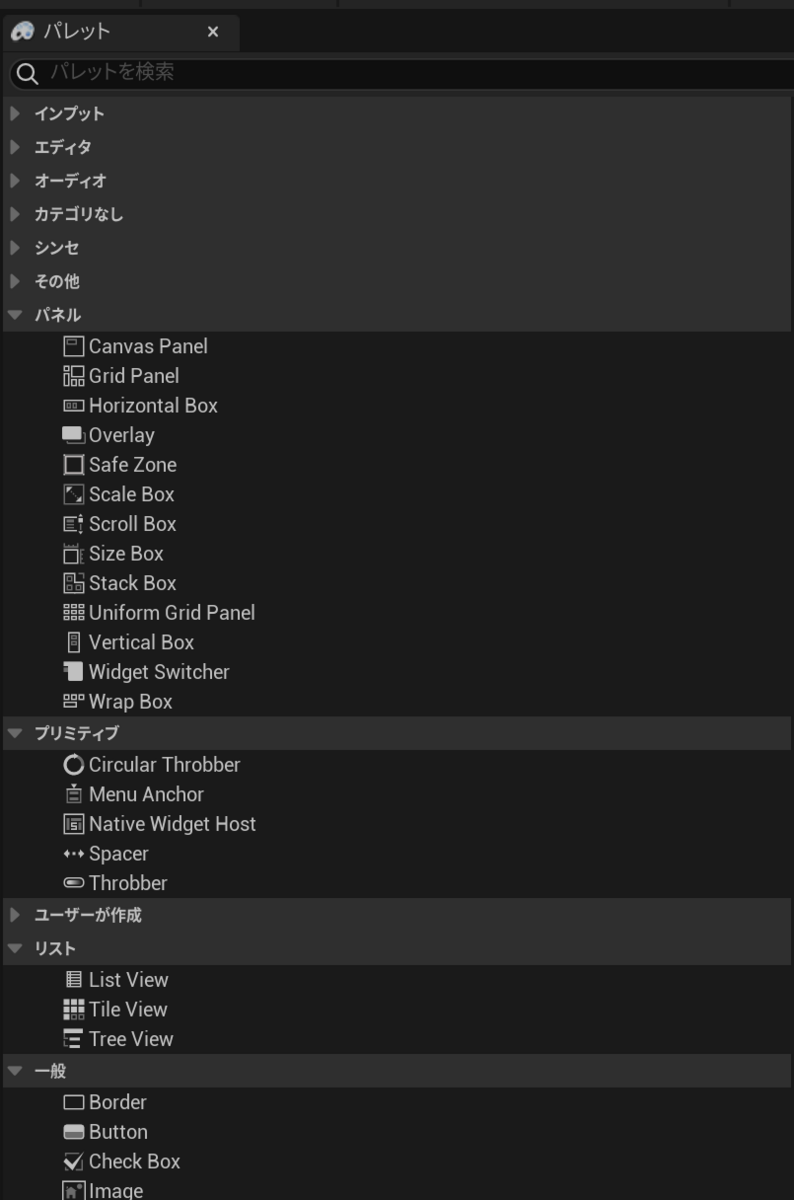794x1200 pixels.
Task: Click the Circular Throbber icon
Action: (x=73, y=765)
